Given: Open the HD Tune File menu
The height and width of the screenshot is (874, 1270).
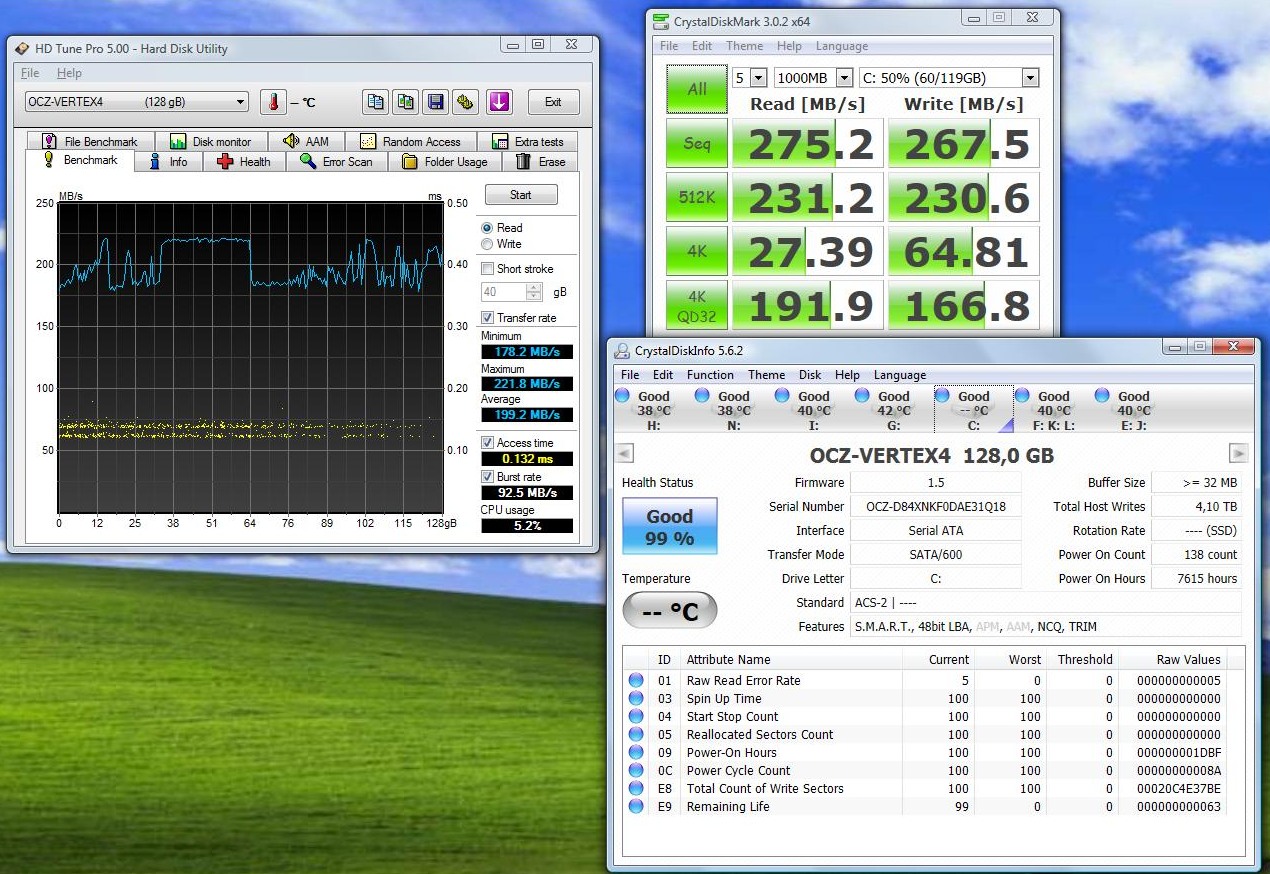Looking at the screenshot, I should coord(30,73).
